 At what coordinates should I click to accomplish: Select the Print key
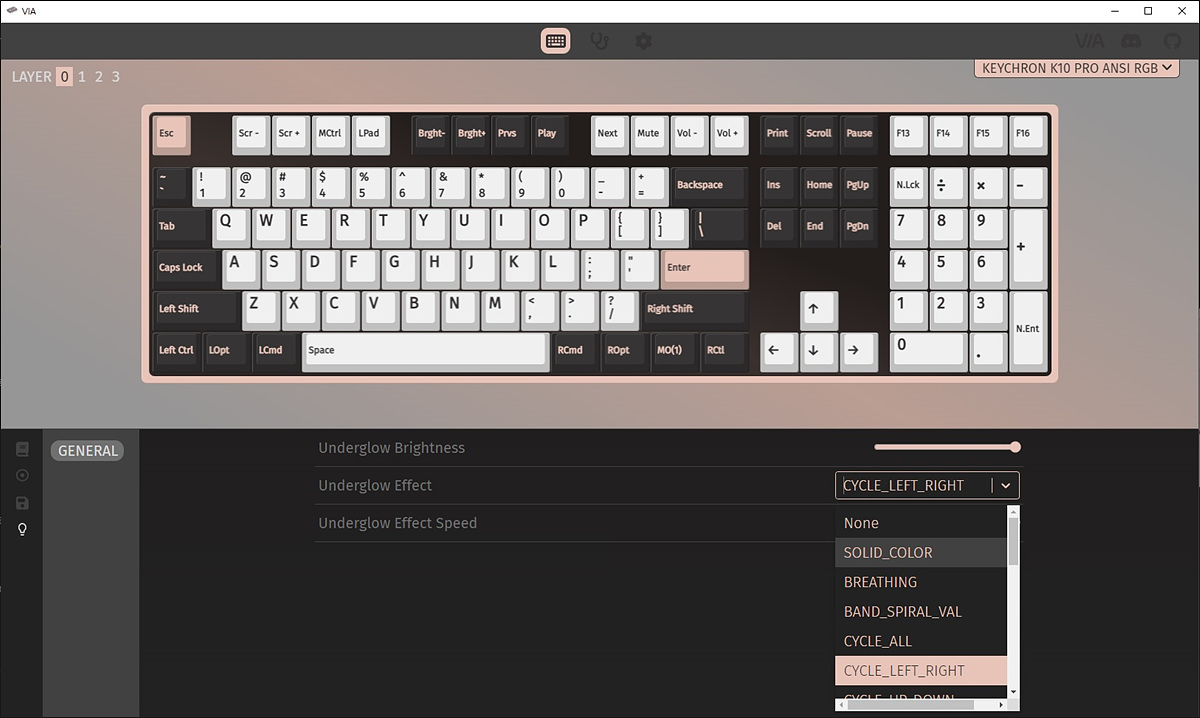pos(778,135)
